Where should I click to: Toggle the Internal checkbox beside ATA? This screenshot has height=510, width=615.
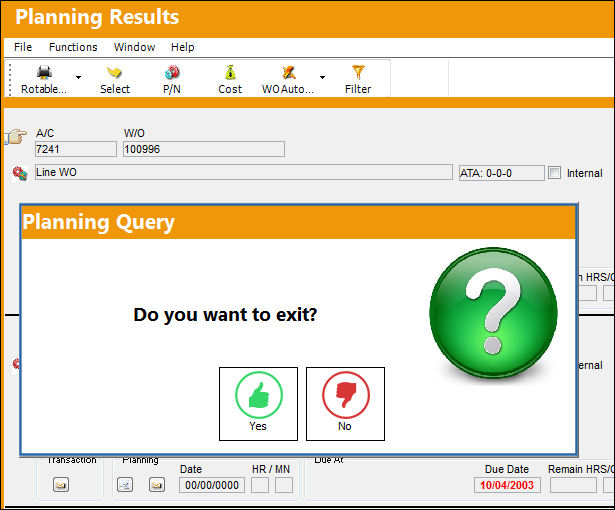click(x=554, y=173)
